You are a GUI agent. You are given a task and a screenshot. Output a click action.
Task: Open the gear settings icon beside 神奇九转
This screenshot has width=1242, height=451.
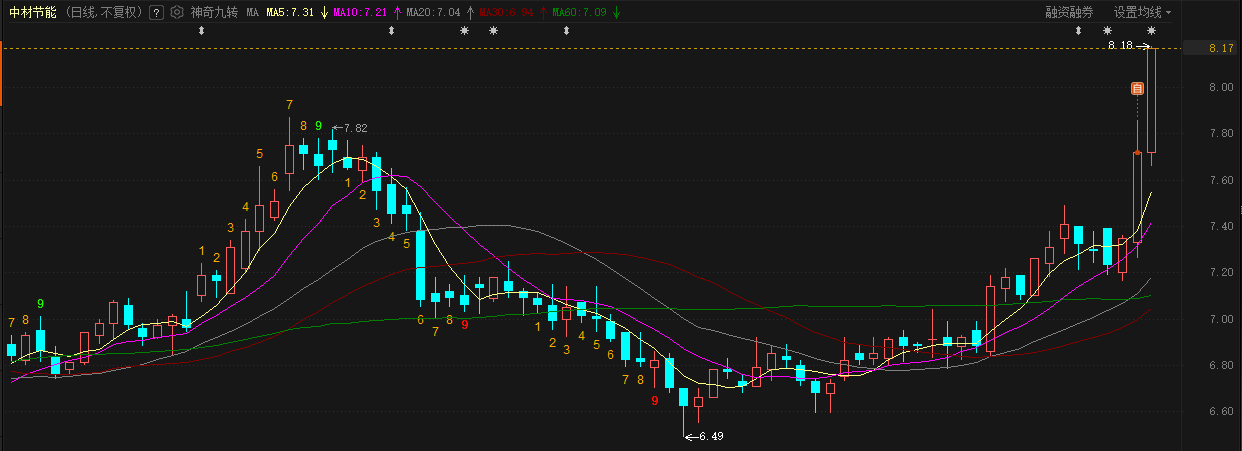177,13
